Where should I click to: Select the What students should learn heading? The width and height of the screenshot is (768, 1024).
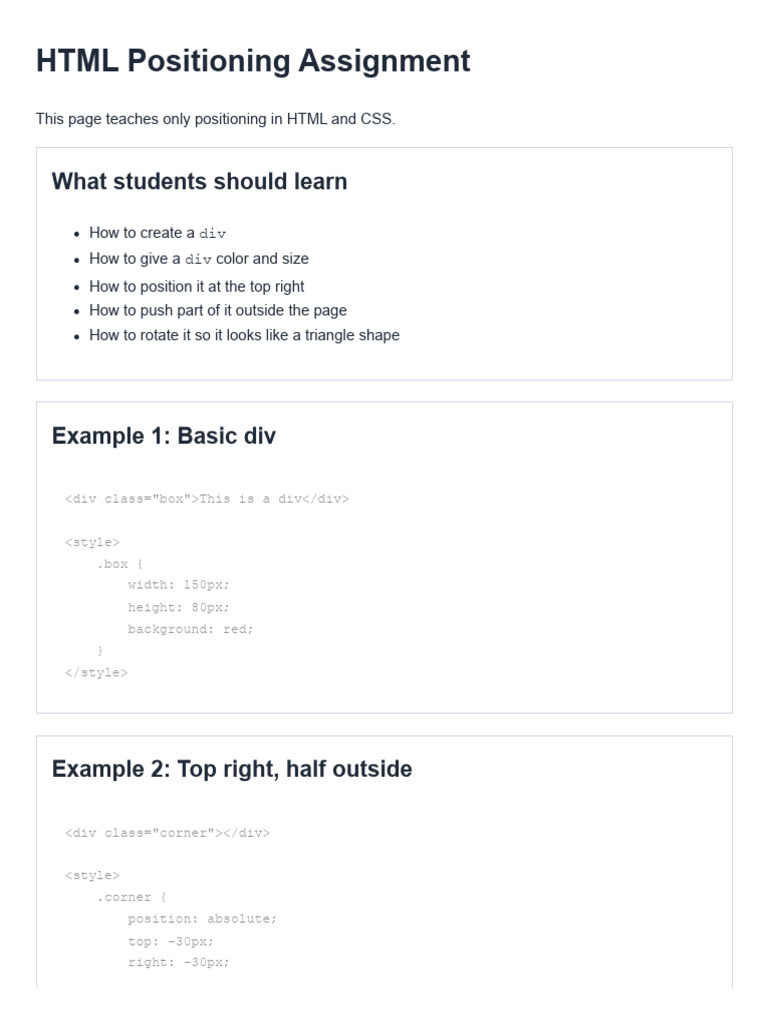tap(199, 181)
